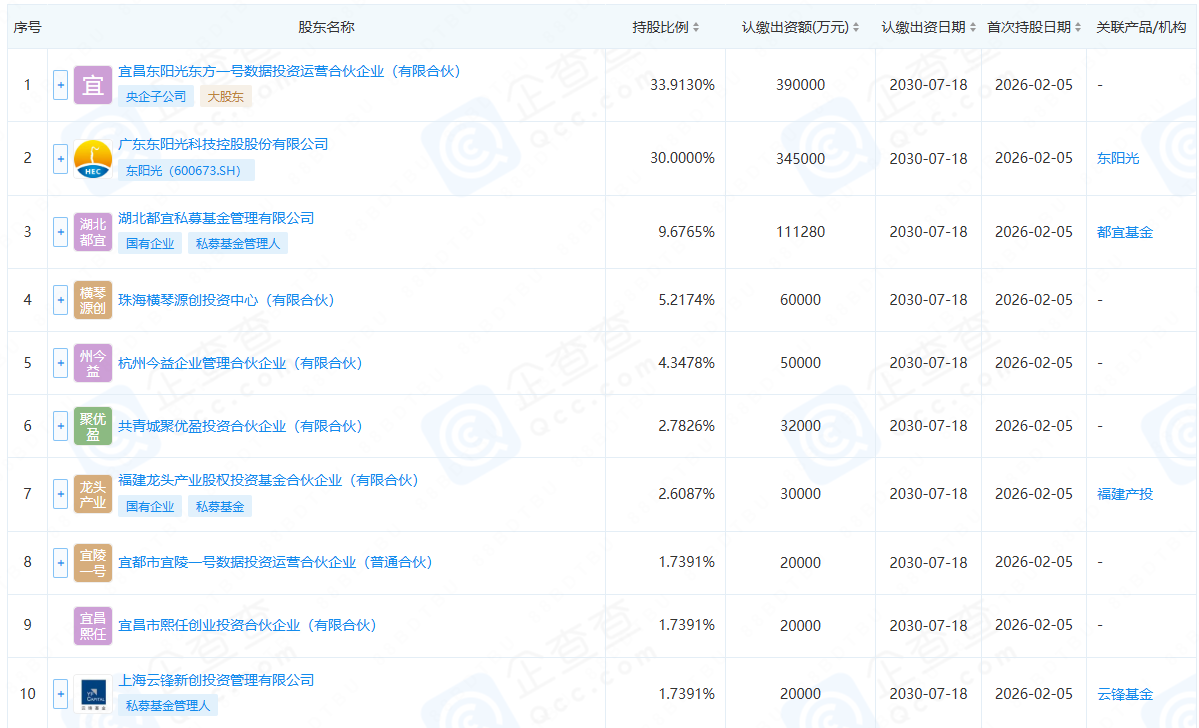Click the 云锋基金 Capital logo in row 10

point(93,694)
